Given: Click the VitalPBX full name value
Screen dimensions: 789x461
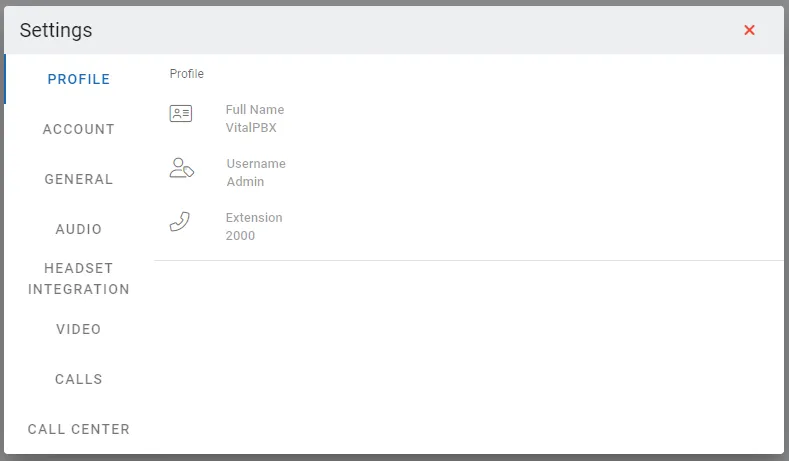Looking at the screenshot, I should point(251,128).
